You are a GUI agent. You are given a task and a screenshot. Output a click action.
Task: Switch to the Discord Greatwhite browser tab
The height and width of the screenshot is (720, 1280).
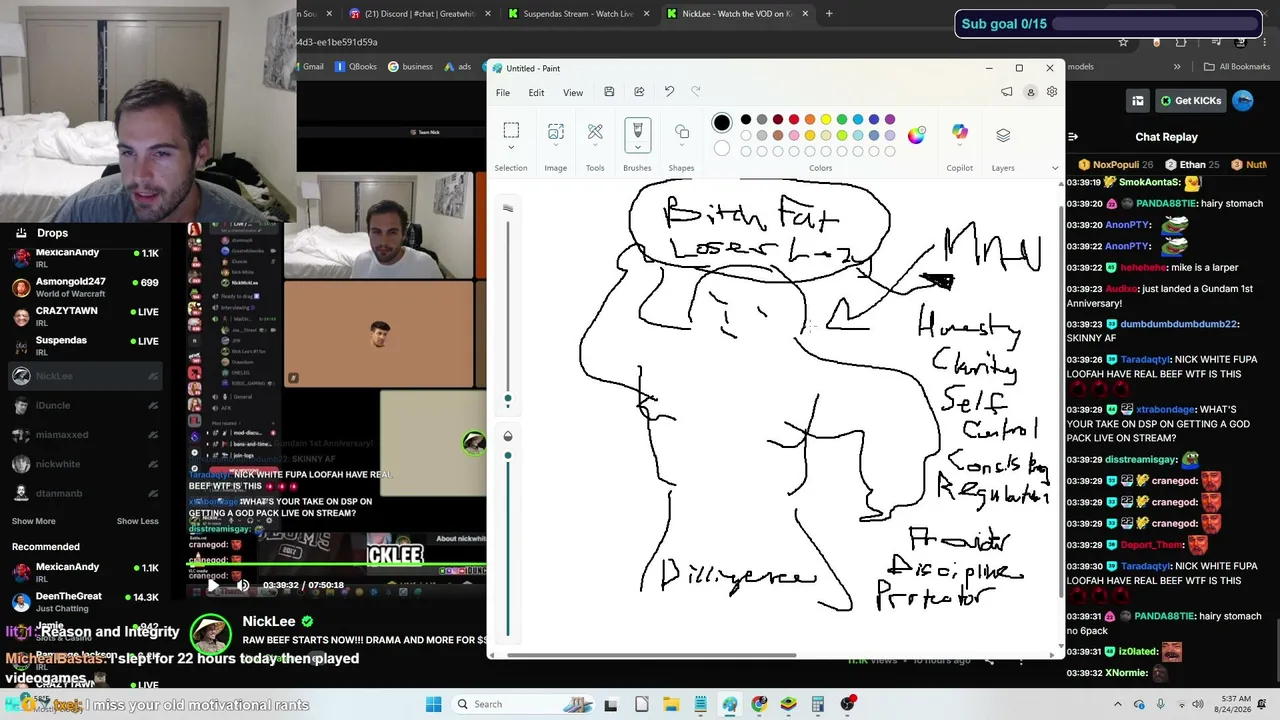click(x=420, y=14)
